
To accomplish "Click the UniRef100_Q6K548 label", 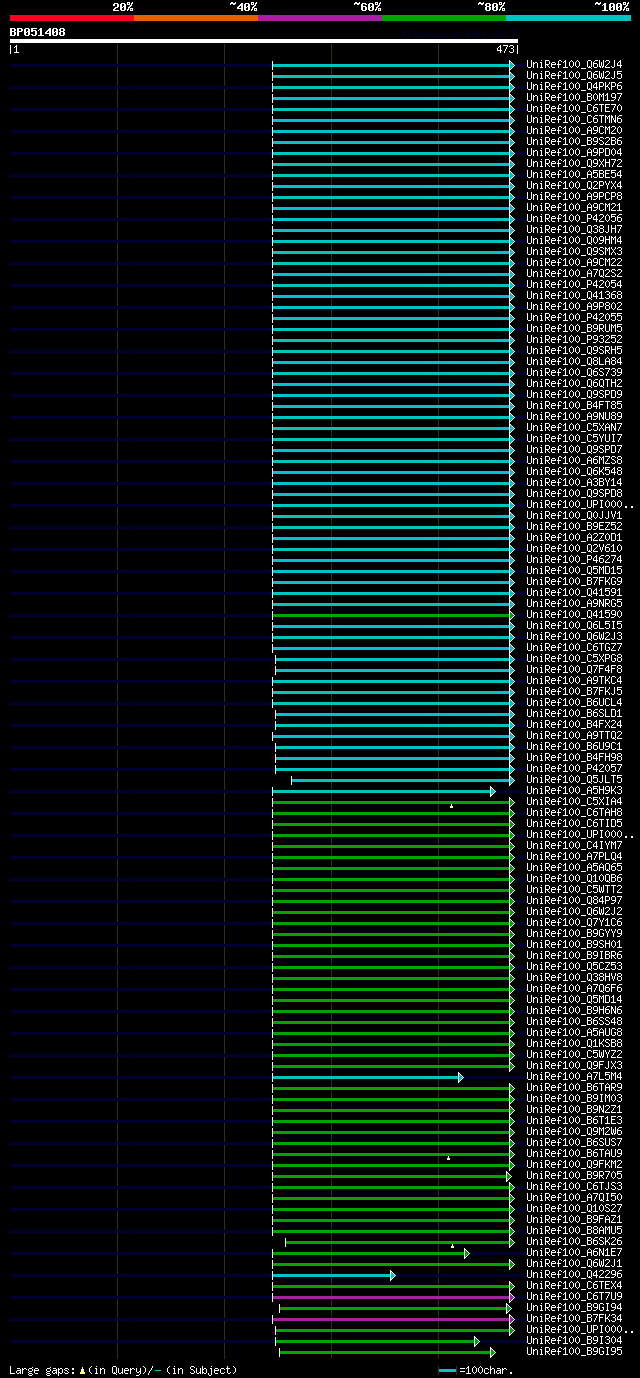I will [x=574, y=471].
